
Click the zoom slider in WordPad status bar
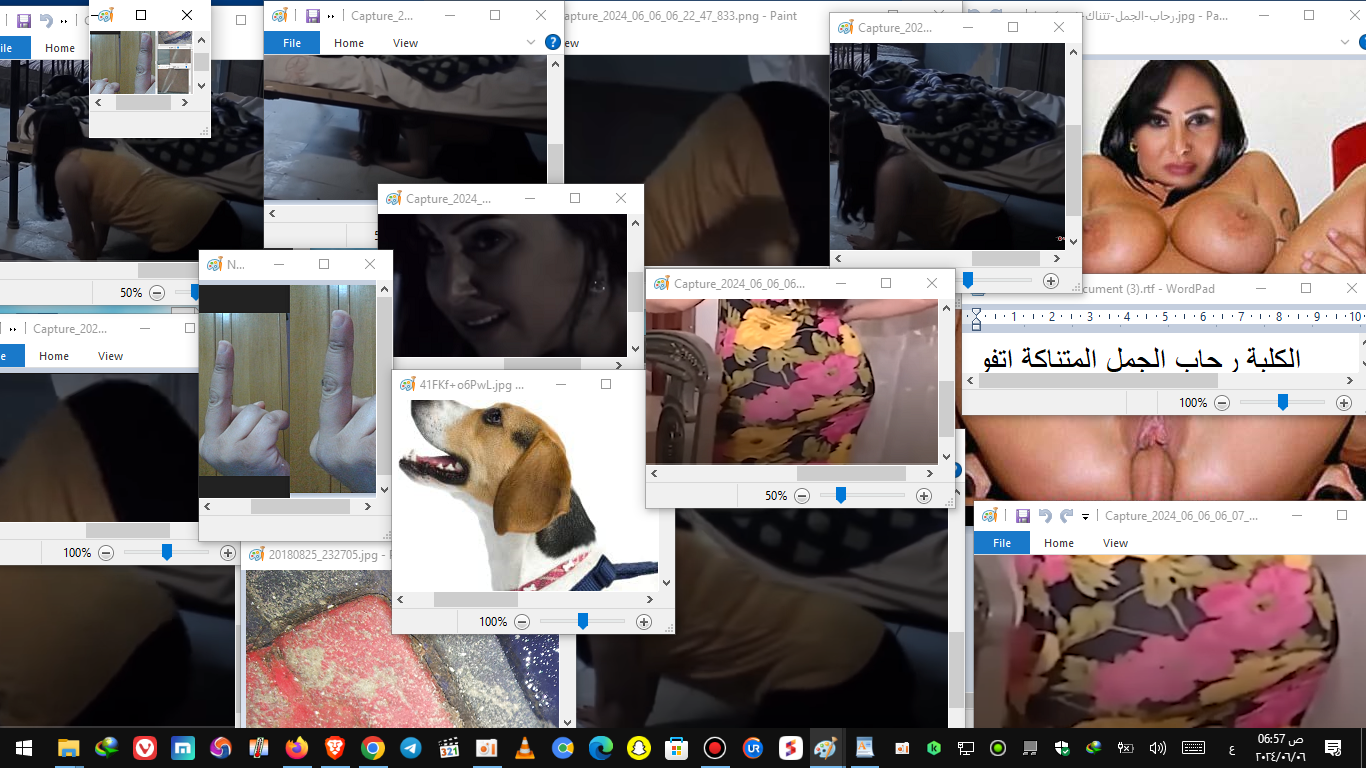click(1282, 403)
